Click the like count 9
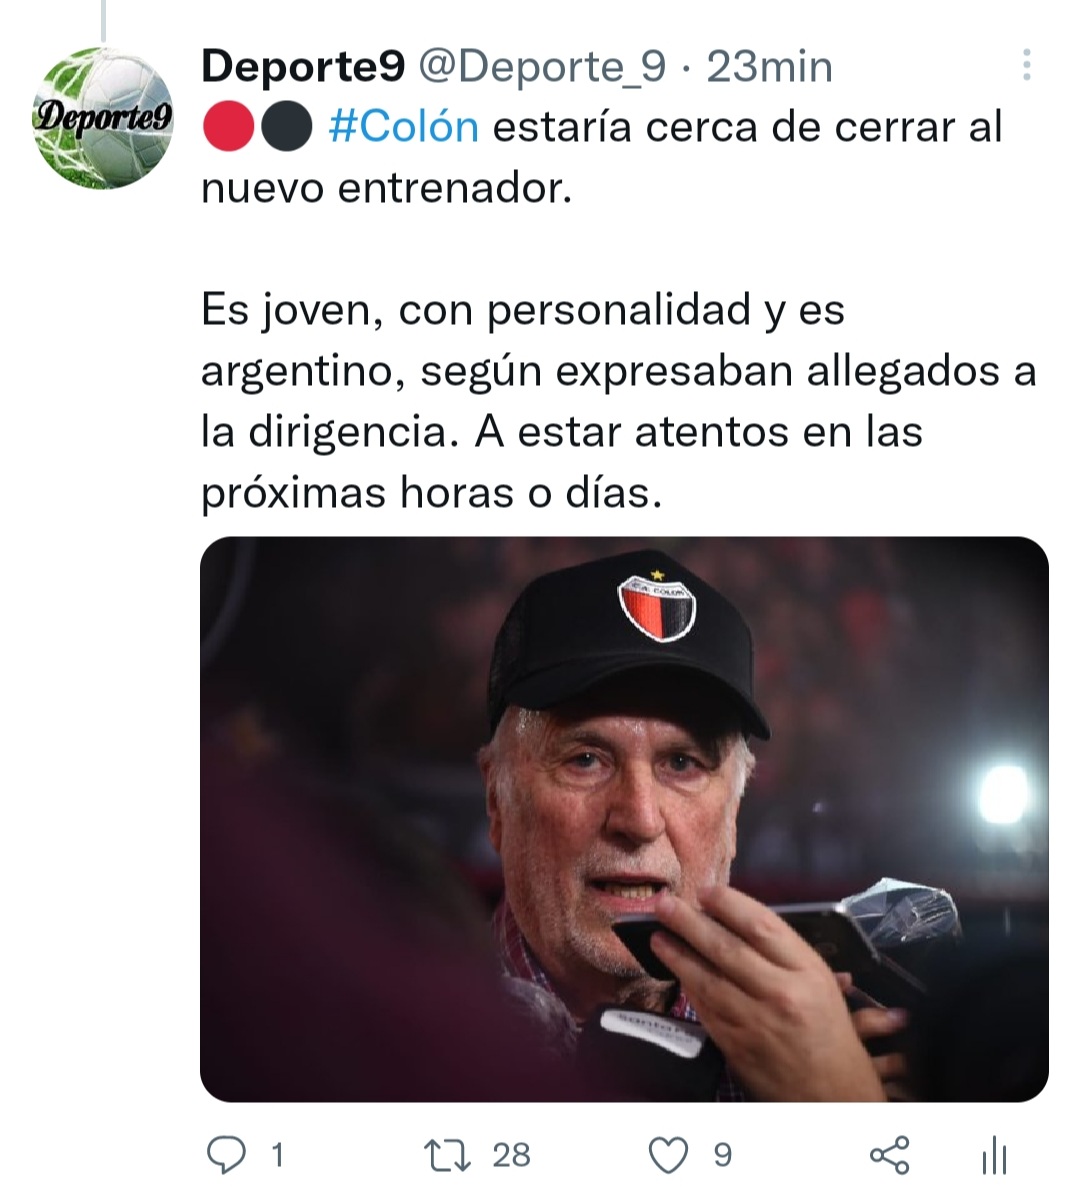 pos(722,1156)
